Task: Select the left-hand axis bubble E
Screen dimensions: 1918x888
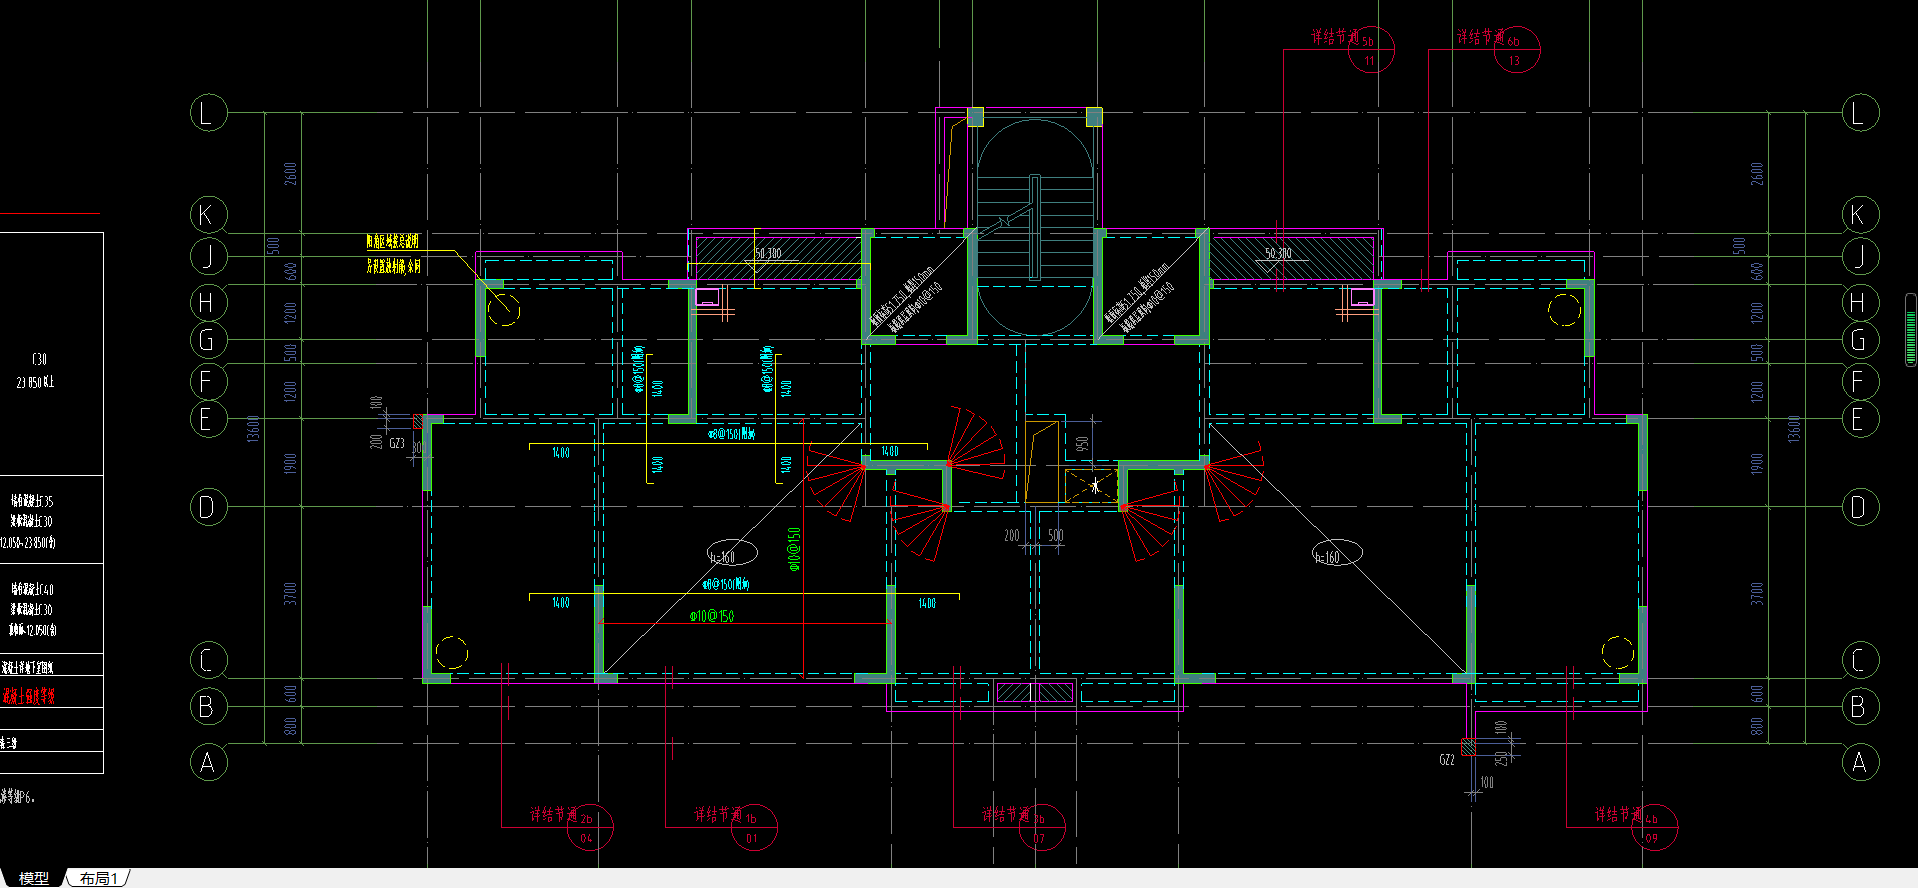Action: coord(208,418)
